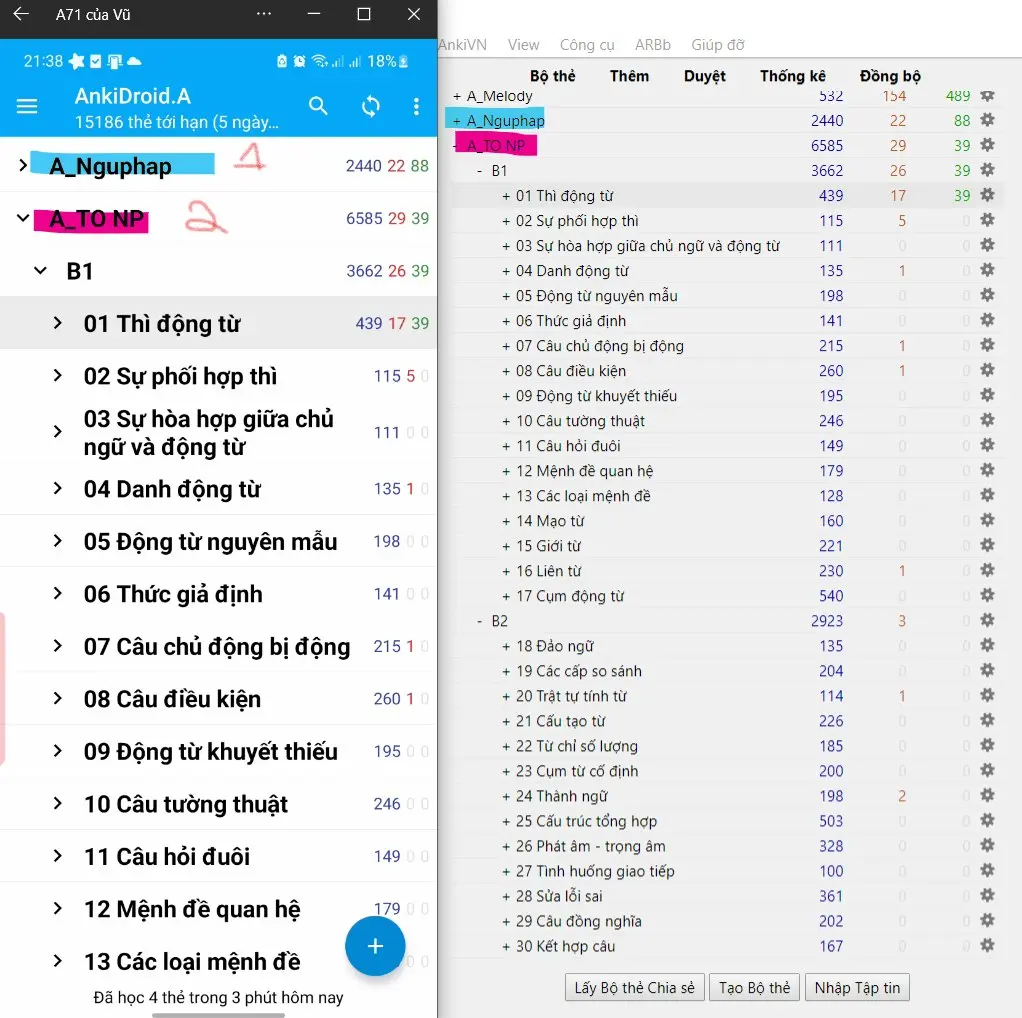The height and width of the screenshot is (1018, 1022).
Task: Click the gear icon beside 30 Kết hợp câu
Action: (x=987, y=946)
